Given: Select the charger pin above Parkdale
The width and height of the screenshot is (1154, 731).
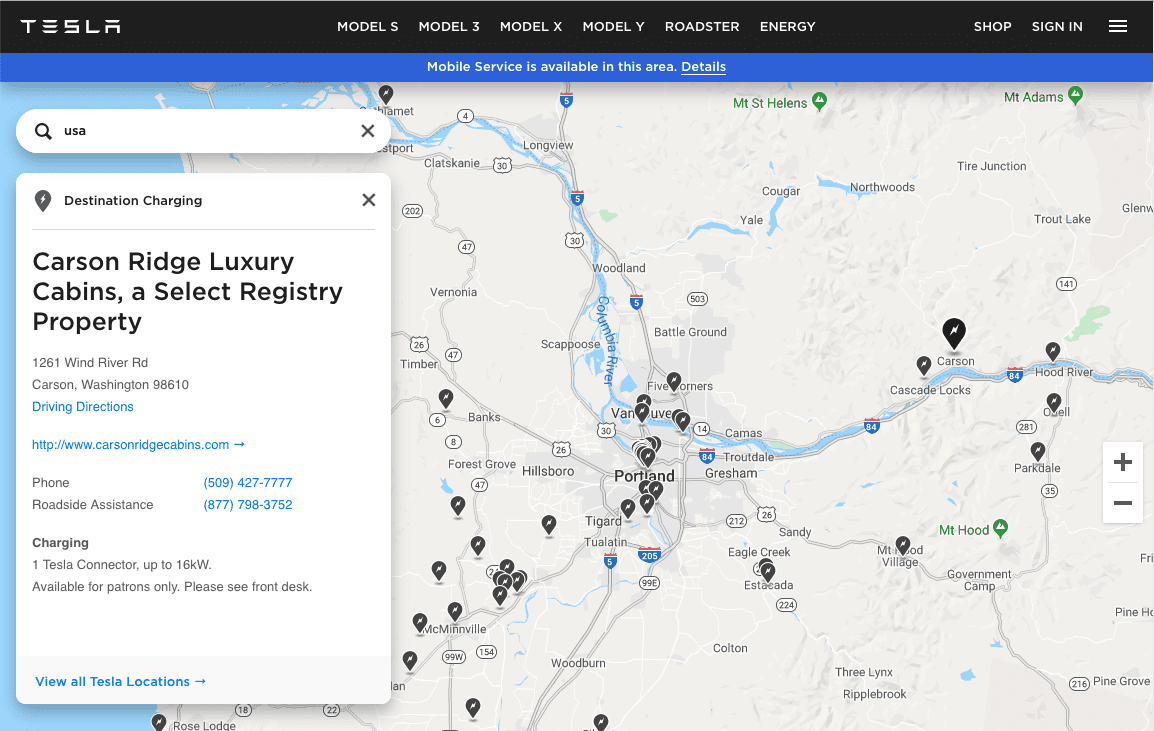Looking at the screenshot, I should [1038, 451].
